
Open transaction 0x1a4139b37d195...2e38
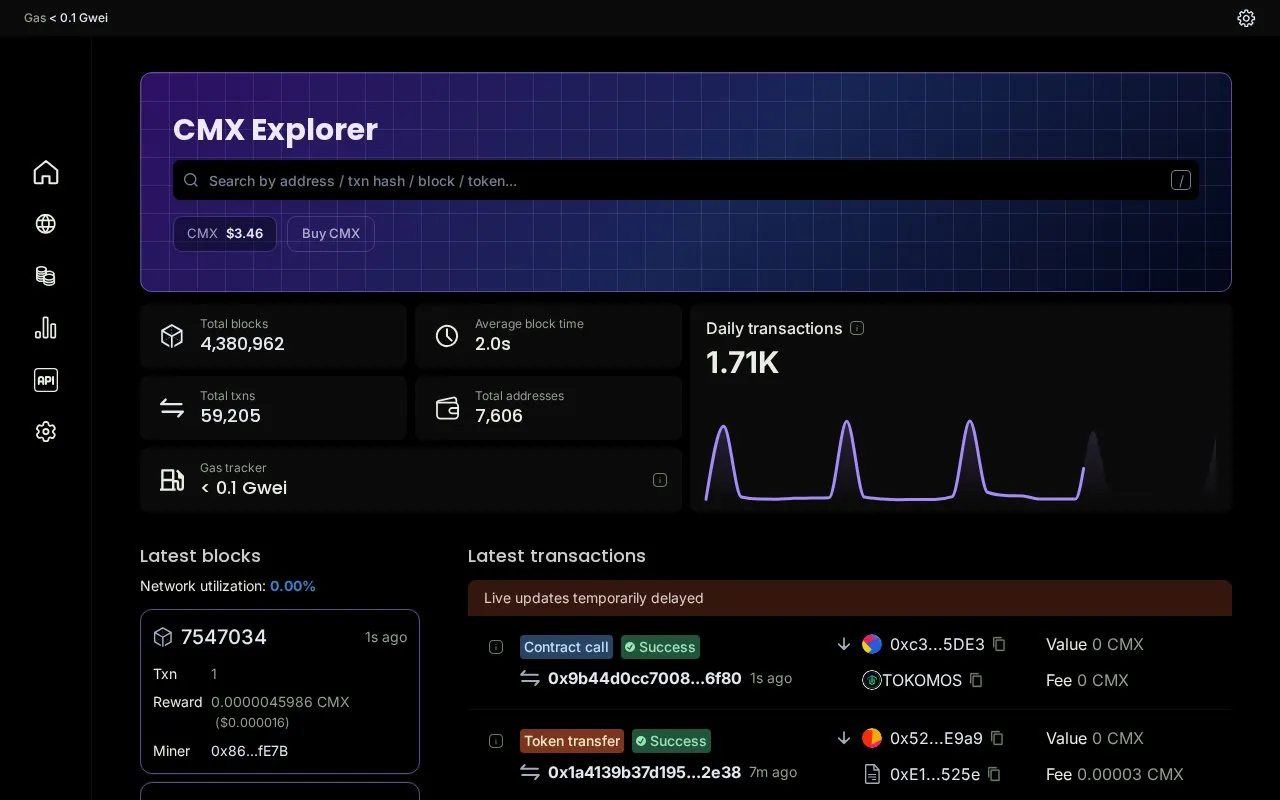point(645,773)
